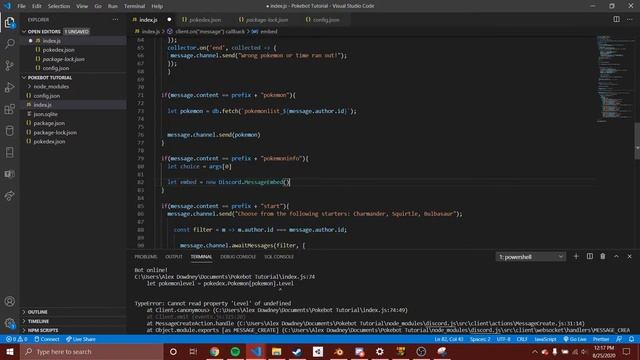Viewport: 640px width, 360px height.
Task: Open the View menu
Action: [x=82, y=6]
